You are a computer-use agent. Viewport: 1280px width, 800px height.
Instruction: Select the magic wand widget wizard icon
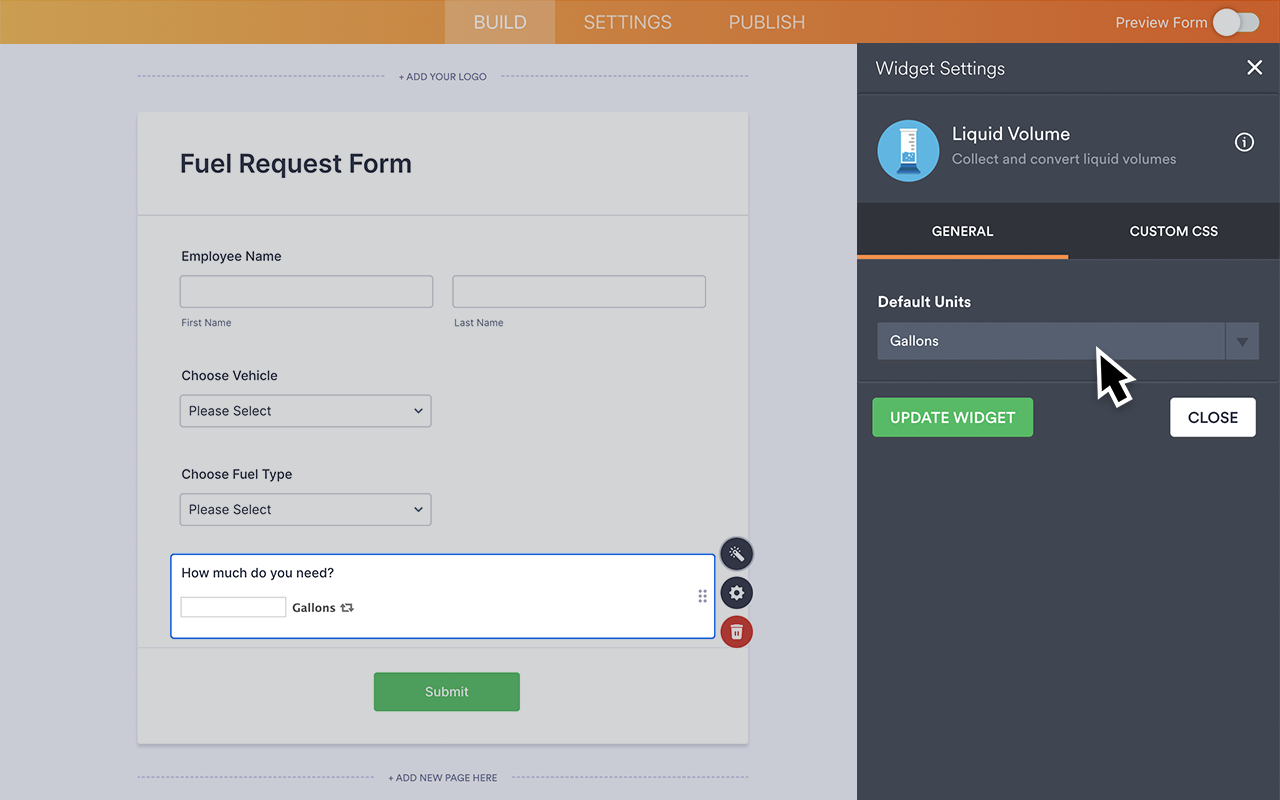point(737,553)
